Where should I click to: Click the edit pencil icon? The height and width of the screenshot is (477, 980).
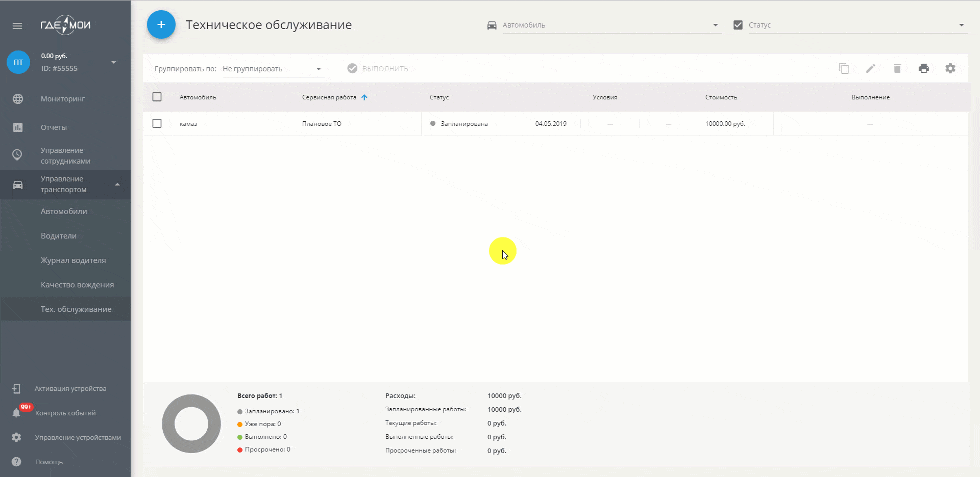[x=871, y=68]
